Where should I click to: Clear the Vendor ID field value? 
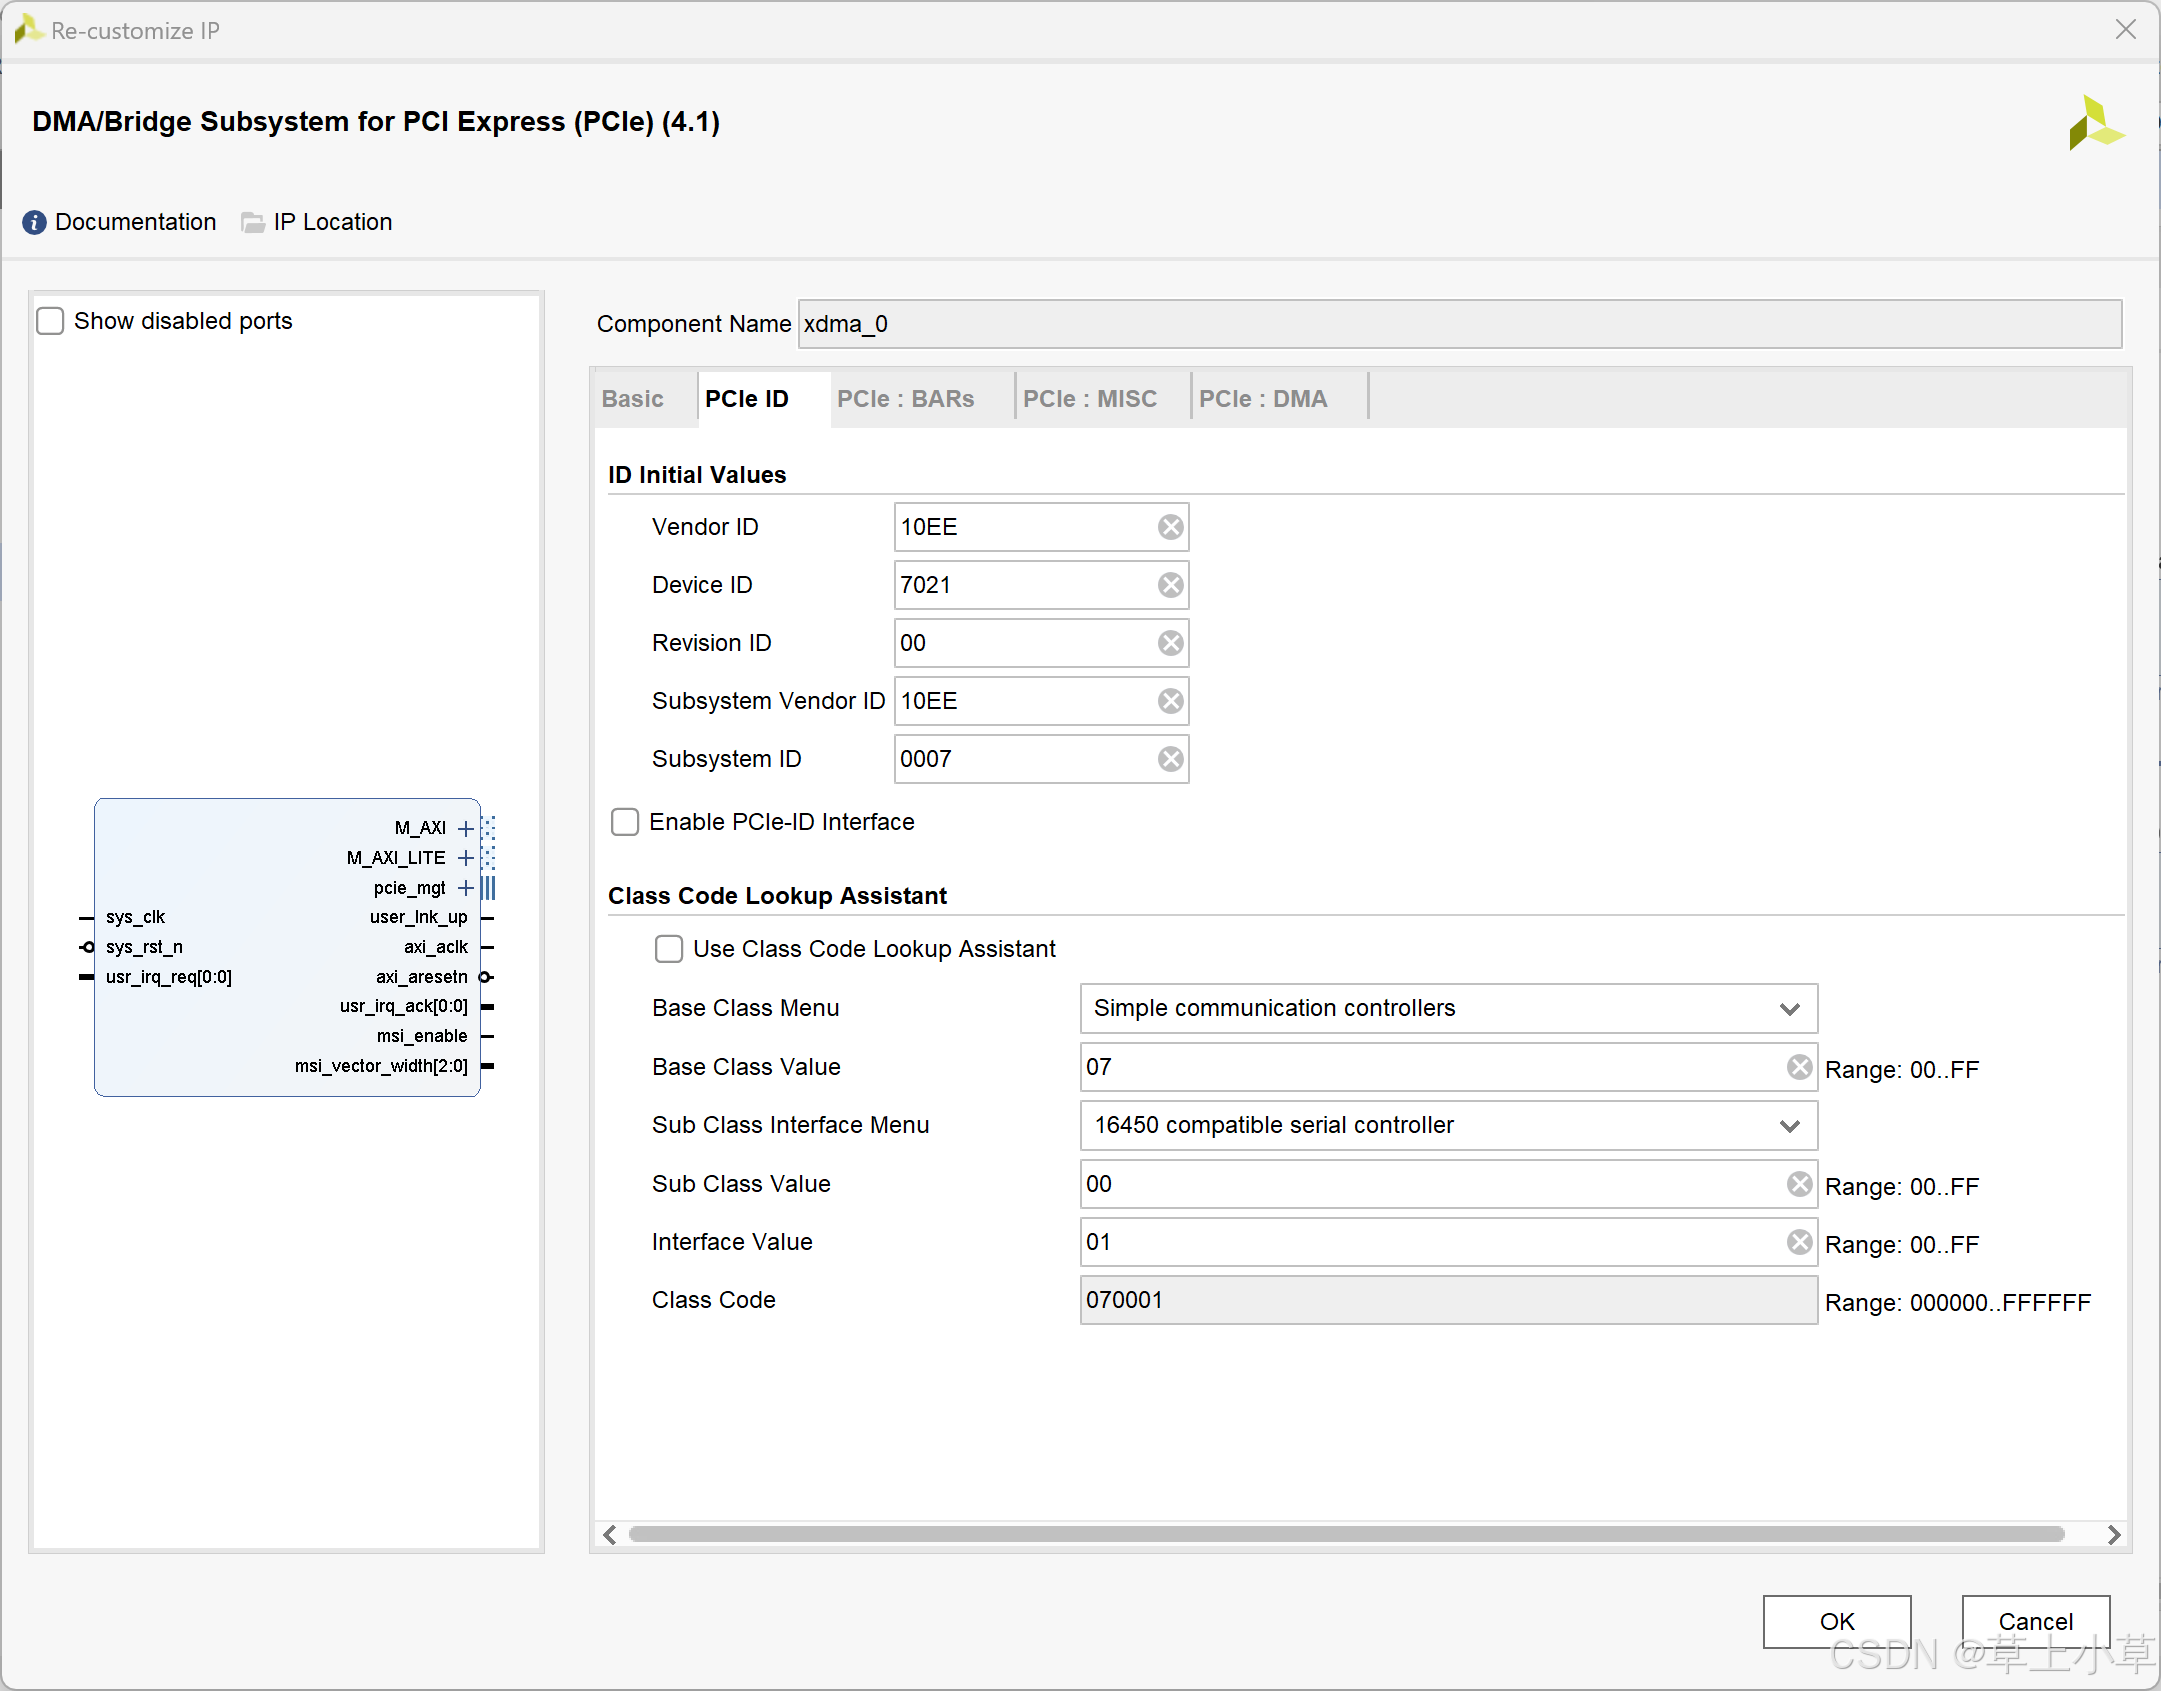click(1170, 527)
